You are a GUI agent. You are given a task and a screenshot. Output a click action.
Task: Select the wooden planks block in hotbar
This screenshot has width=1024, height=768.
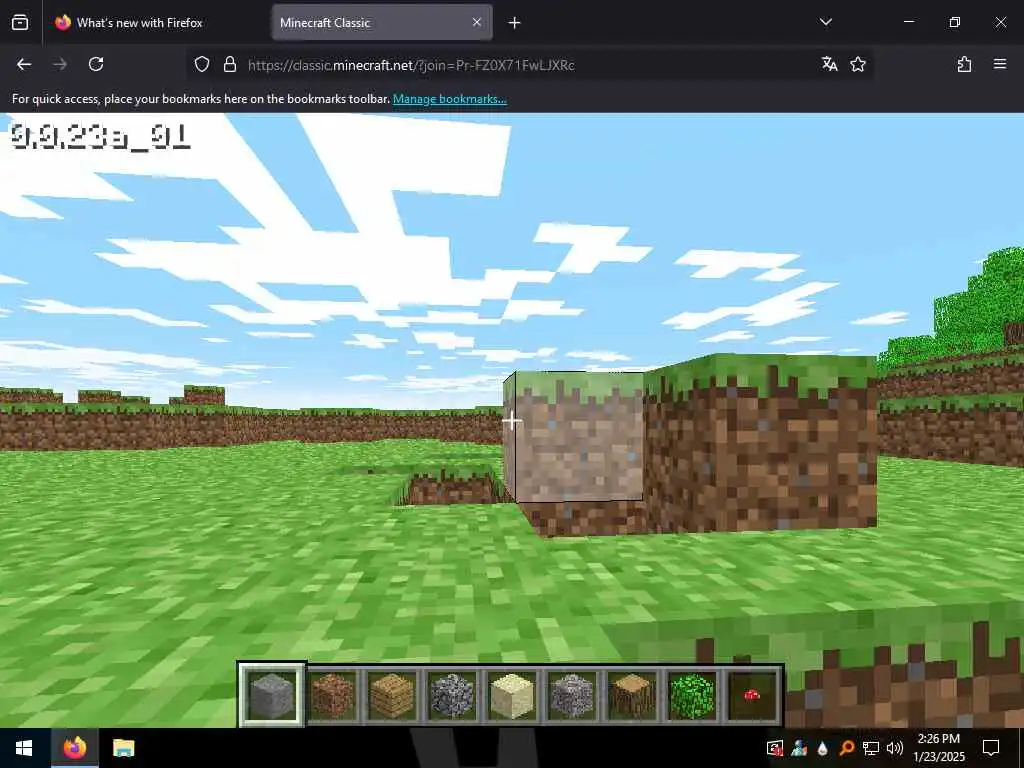coord(392,695)
